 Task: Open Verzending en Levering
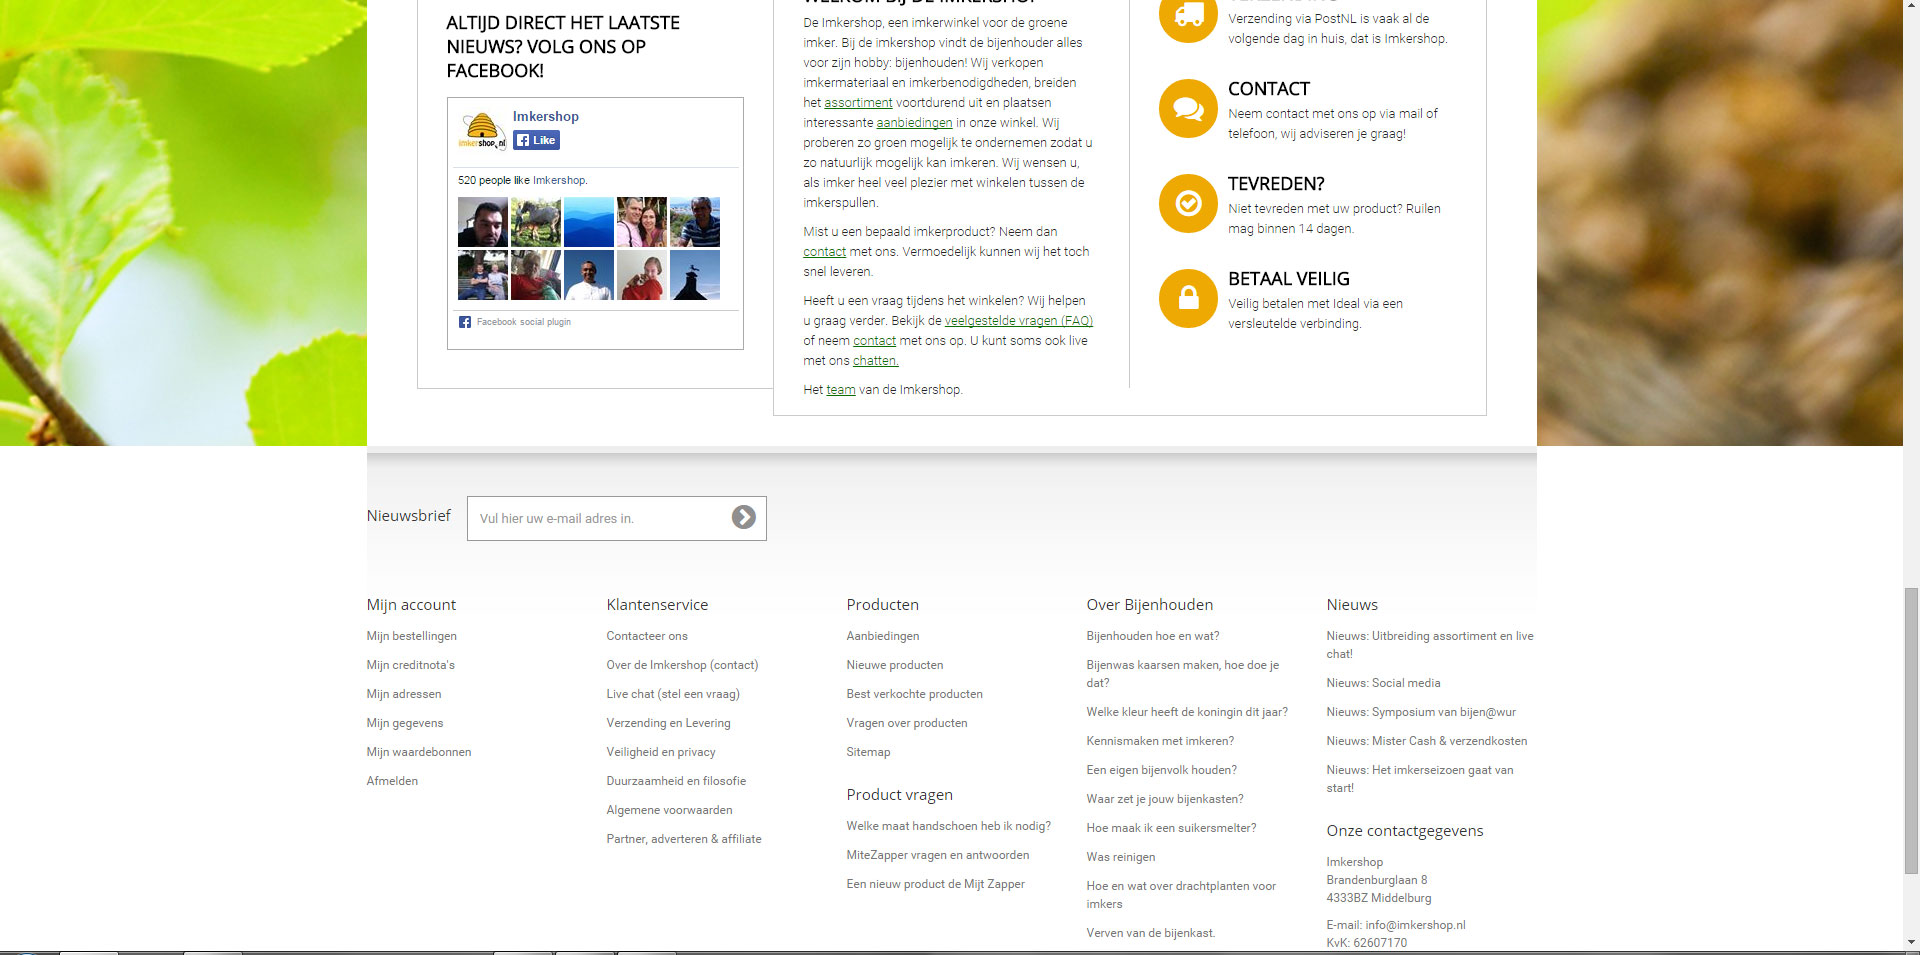click(668, 723)
